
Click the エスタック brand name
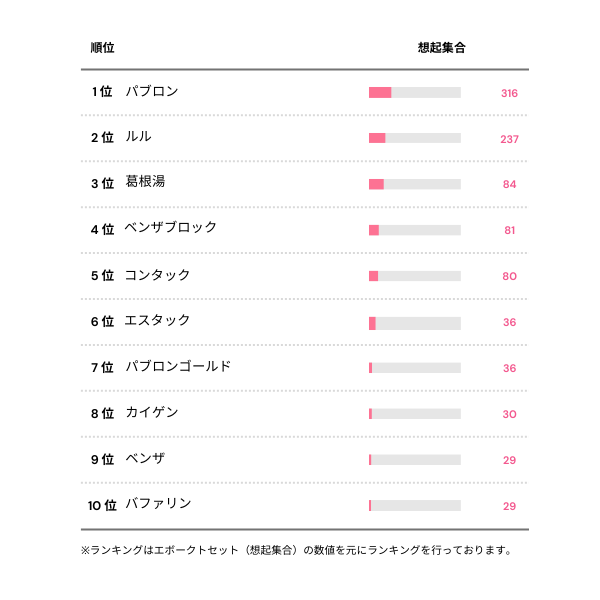158,321
